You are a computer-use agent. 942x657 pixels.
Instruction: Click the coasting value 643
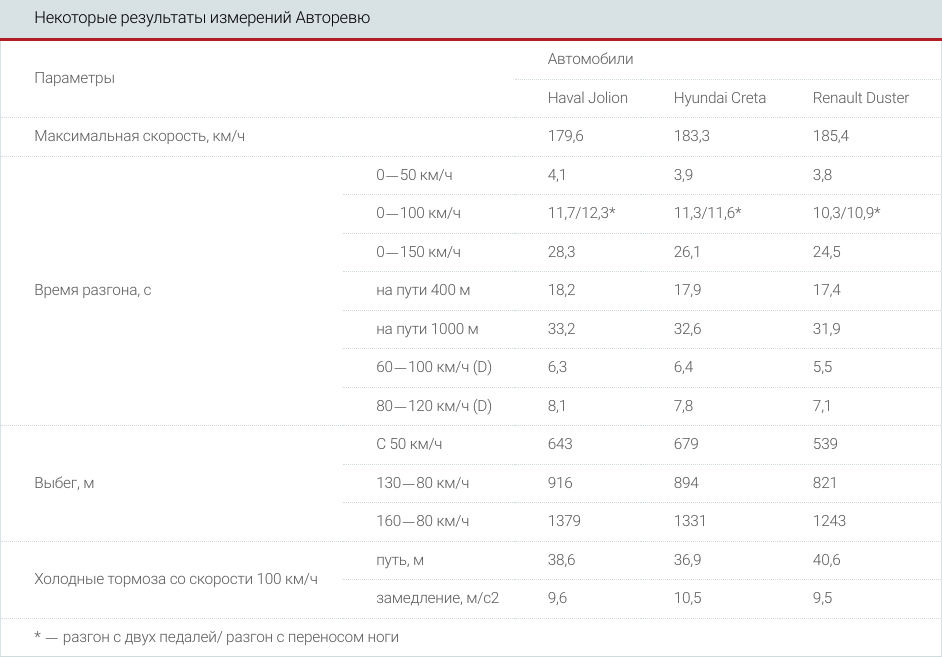click(560, 444)
